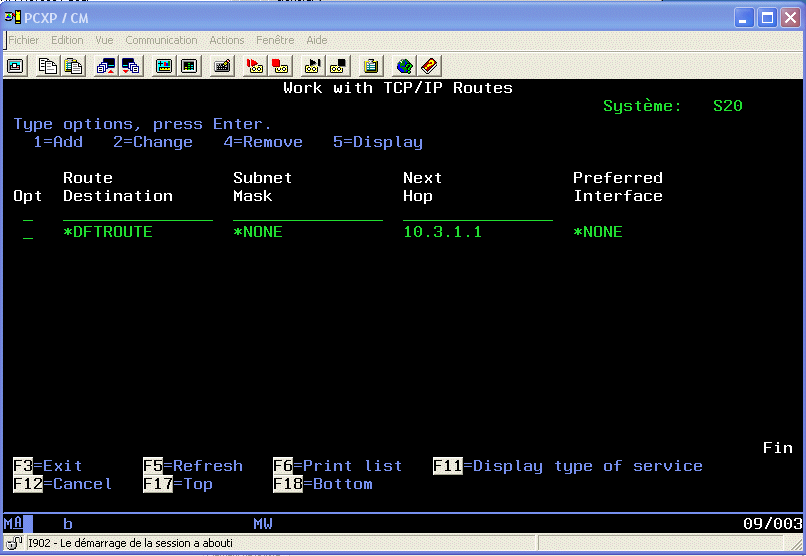806x556 pixels.
Task: Open the Keyboard remap toolbar icon
Action: pos(223,66)
